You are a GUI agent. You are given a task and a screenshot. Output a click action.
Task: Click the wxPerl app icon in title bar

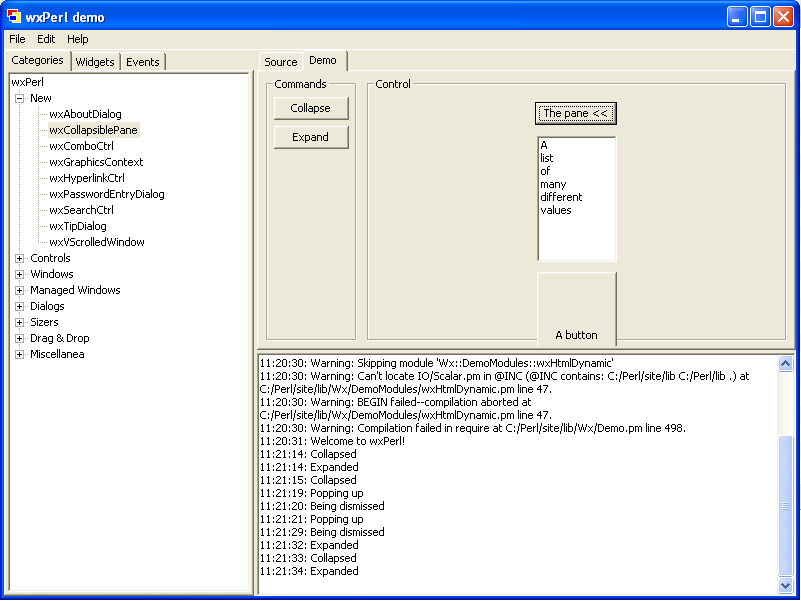point(13,17)
